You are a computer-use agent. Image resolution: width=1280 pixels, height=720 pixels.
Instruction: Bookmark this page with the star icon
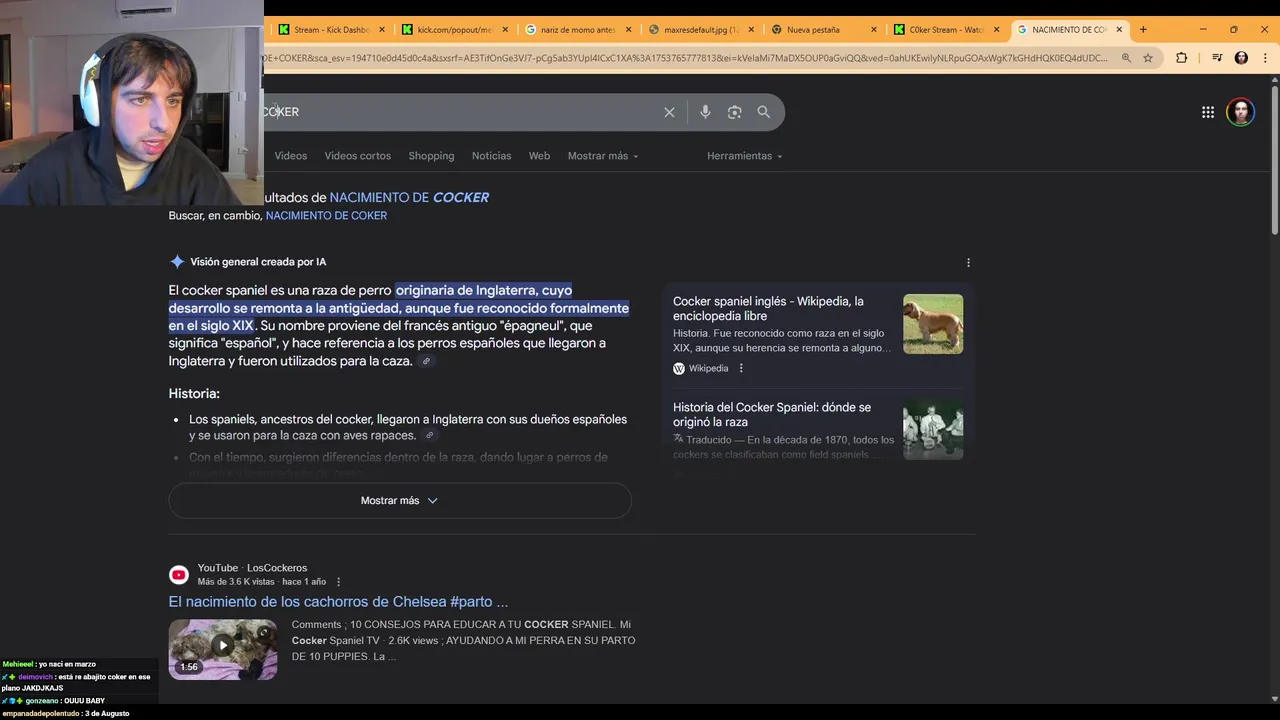[1148, 58]
